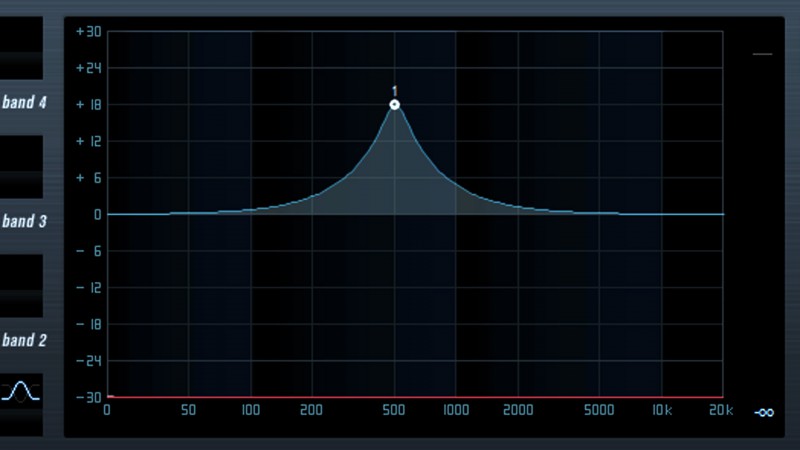Click the 500 Hz frequency axis label
The width and height of the screenshot is (800, 450).
[394, 410]
